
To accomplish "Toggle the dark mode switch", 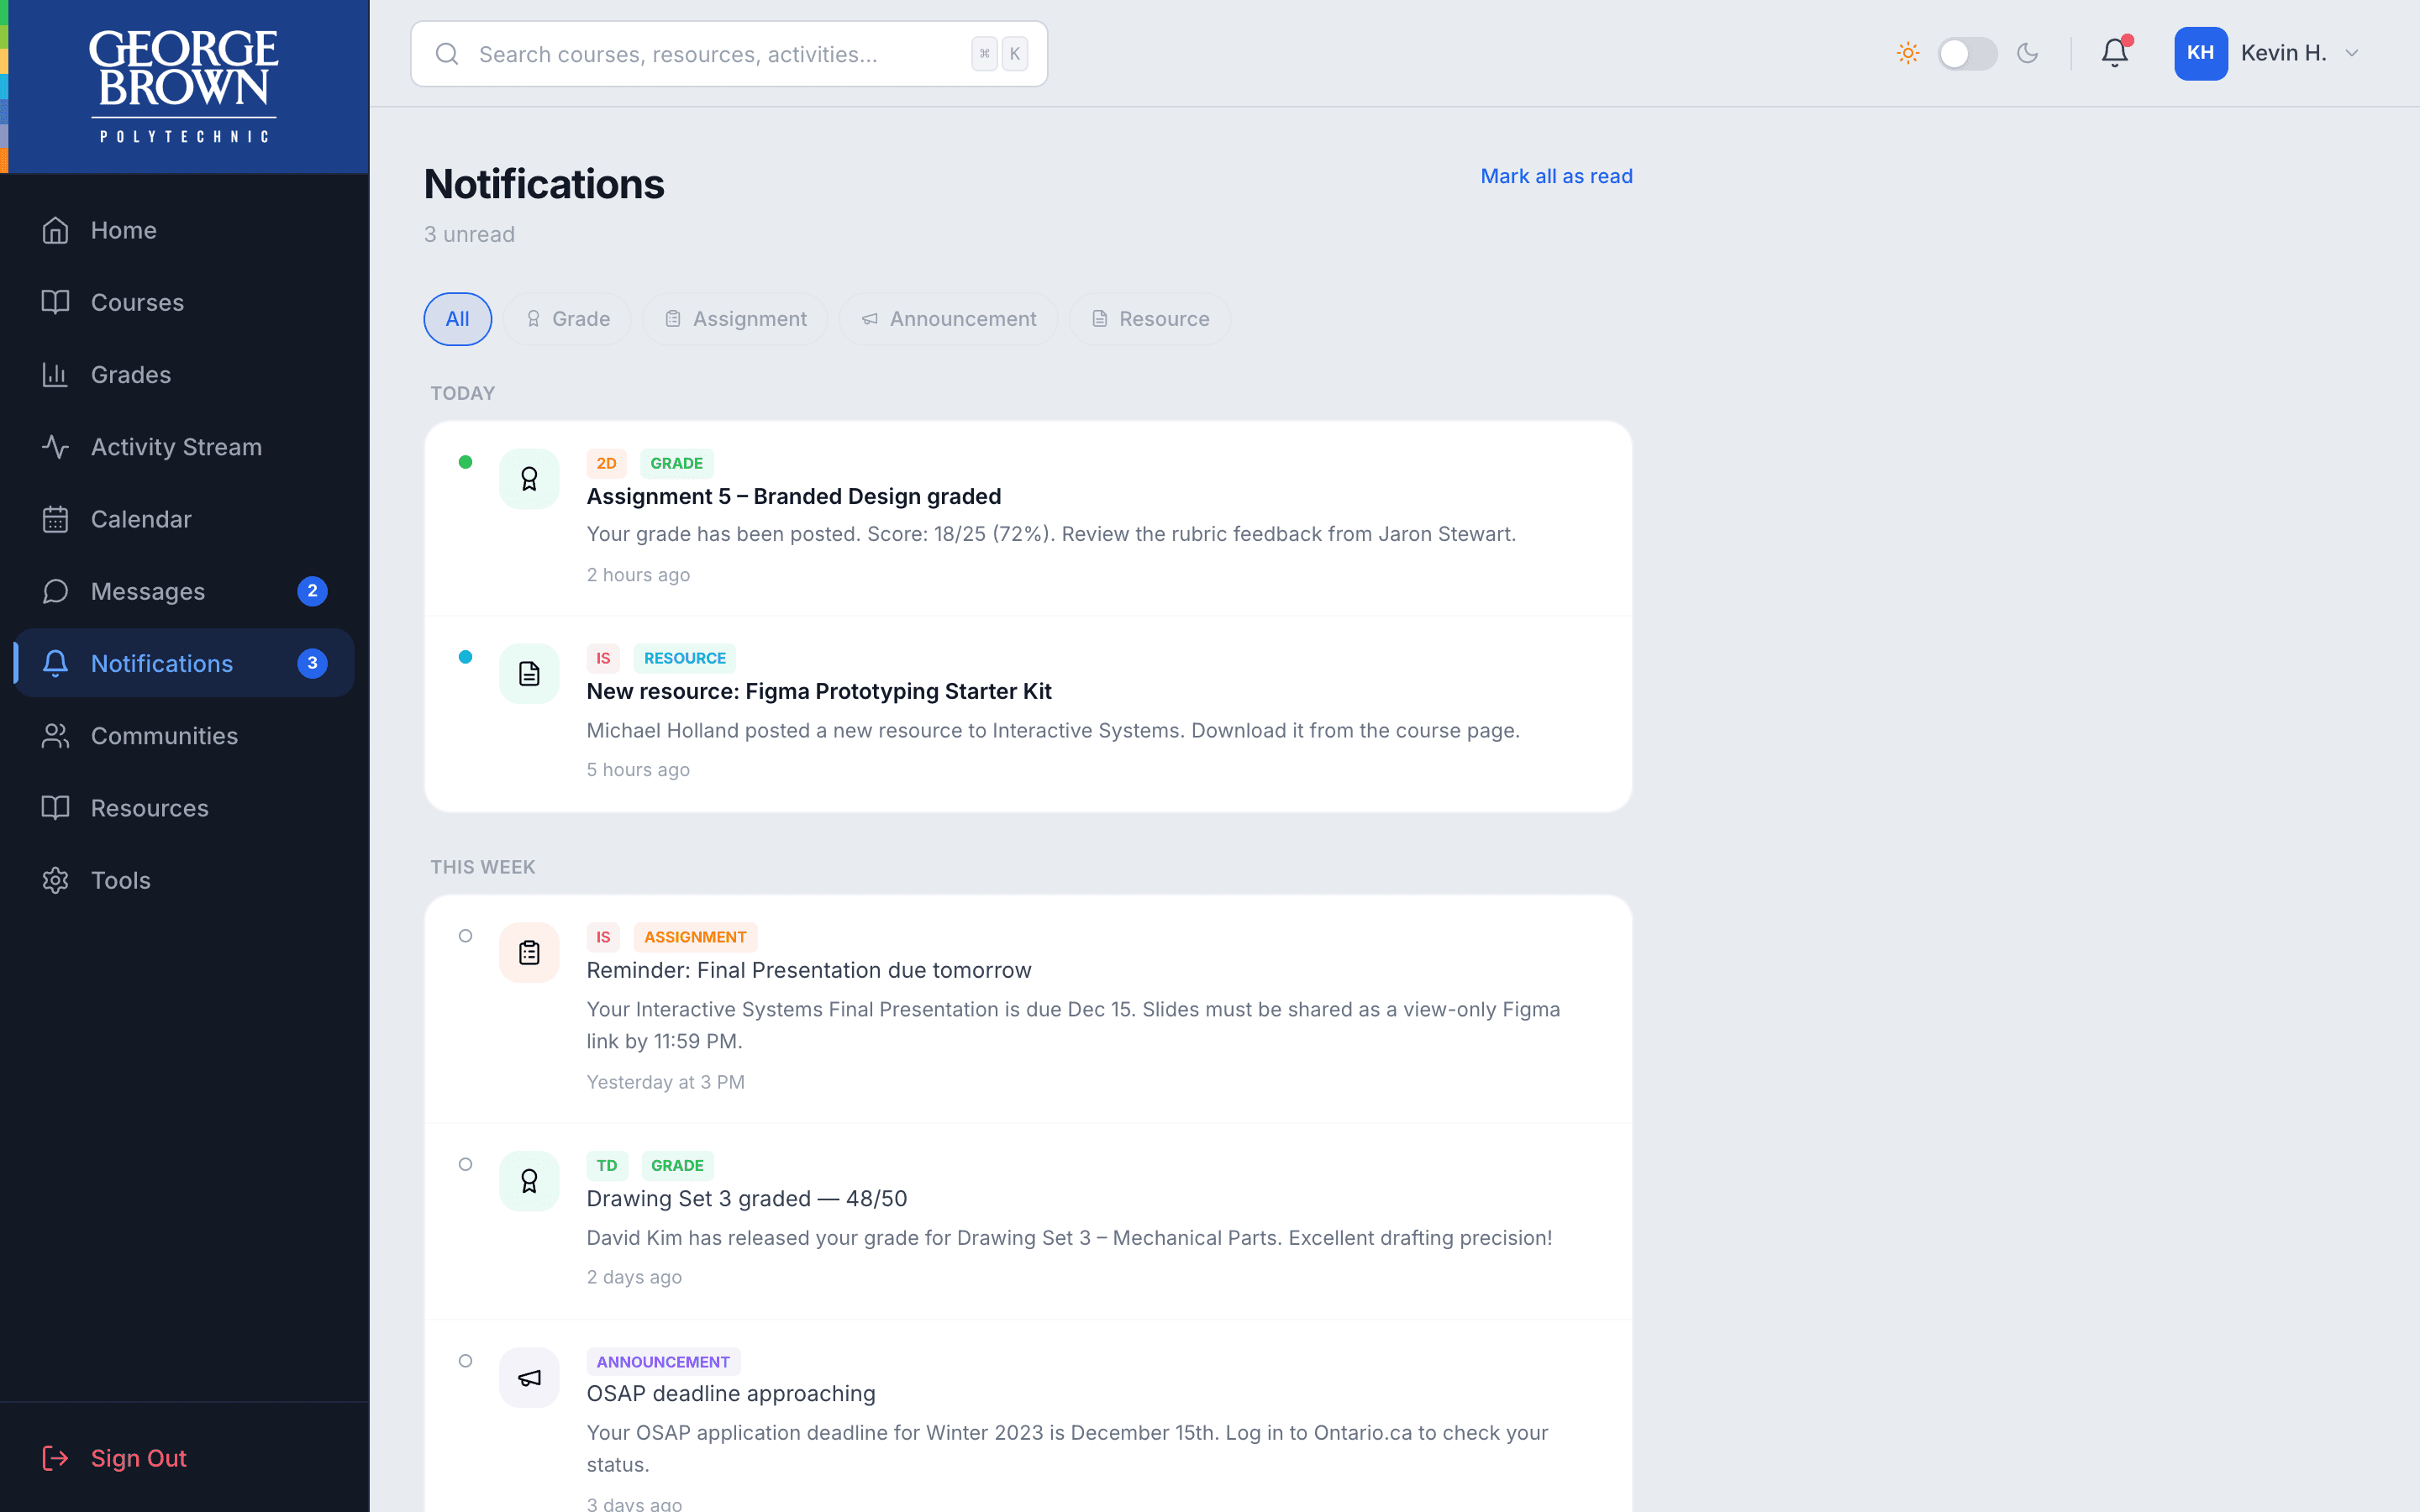I will click(1967, 53).
